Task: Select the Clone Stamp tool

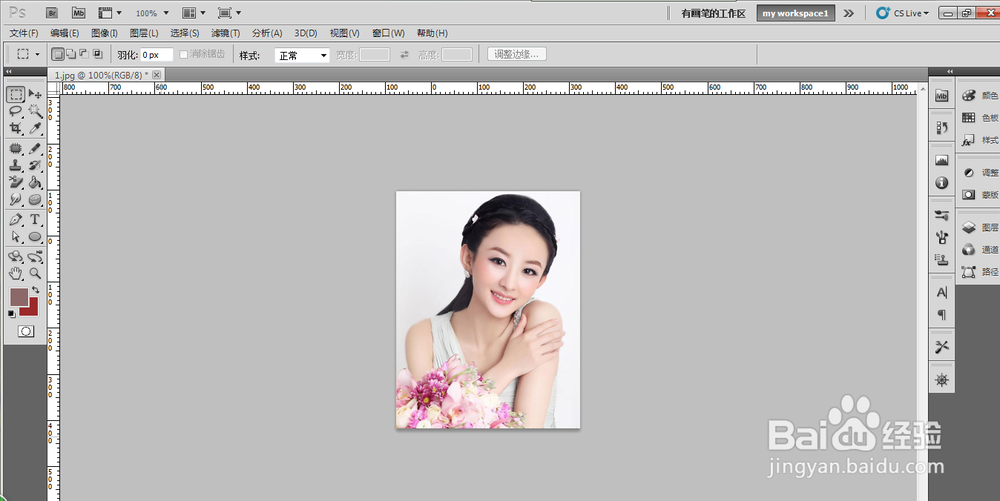Action: [16, 165]
